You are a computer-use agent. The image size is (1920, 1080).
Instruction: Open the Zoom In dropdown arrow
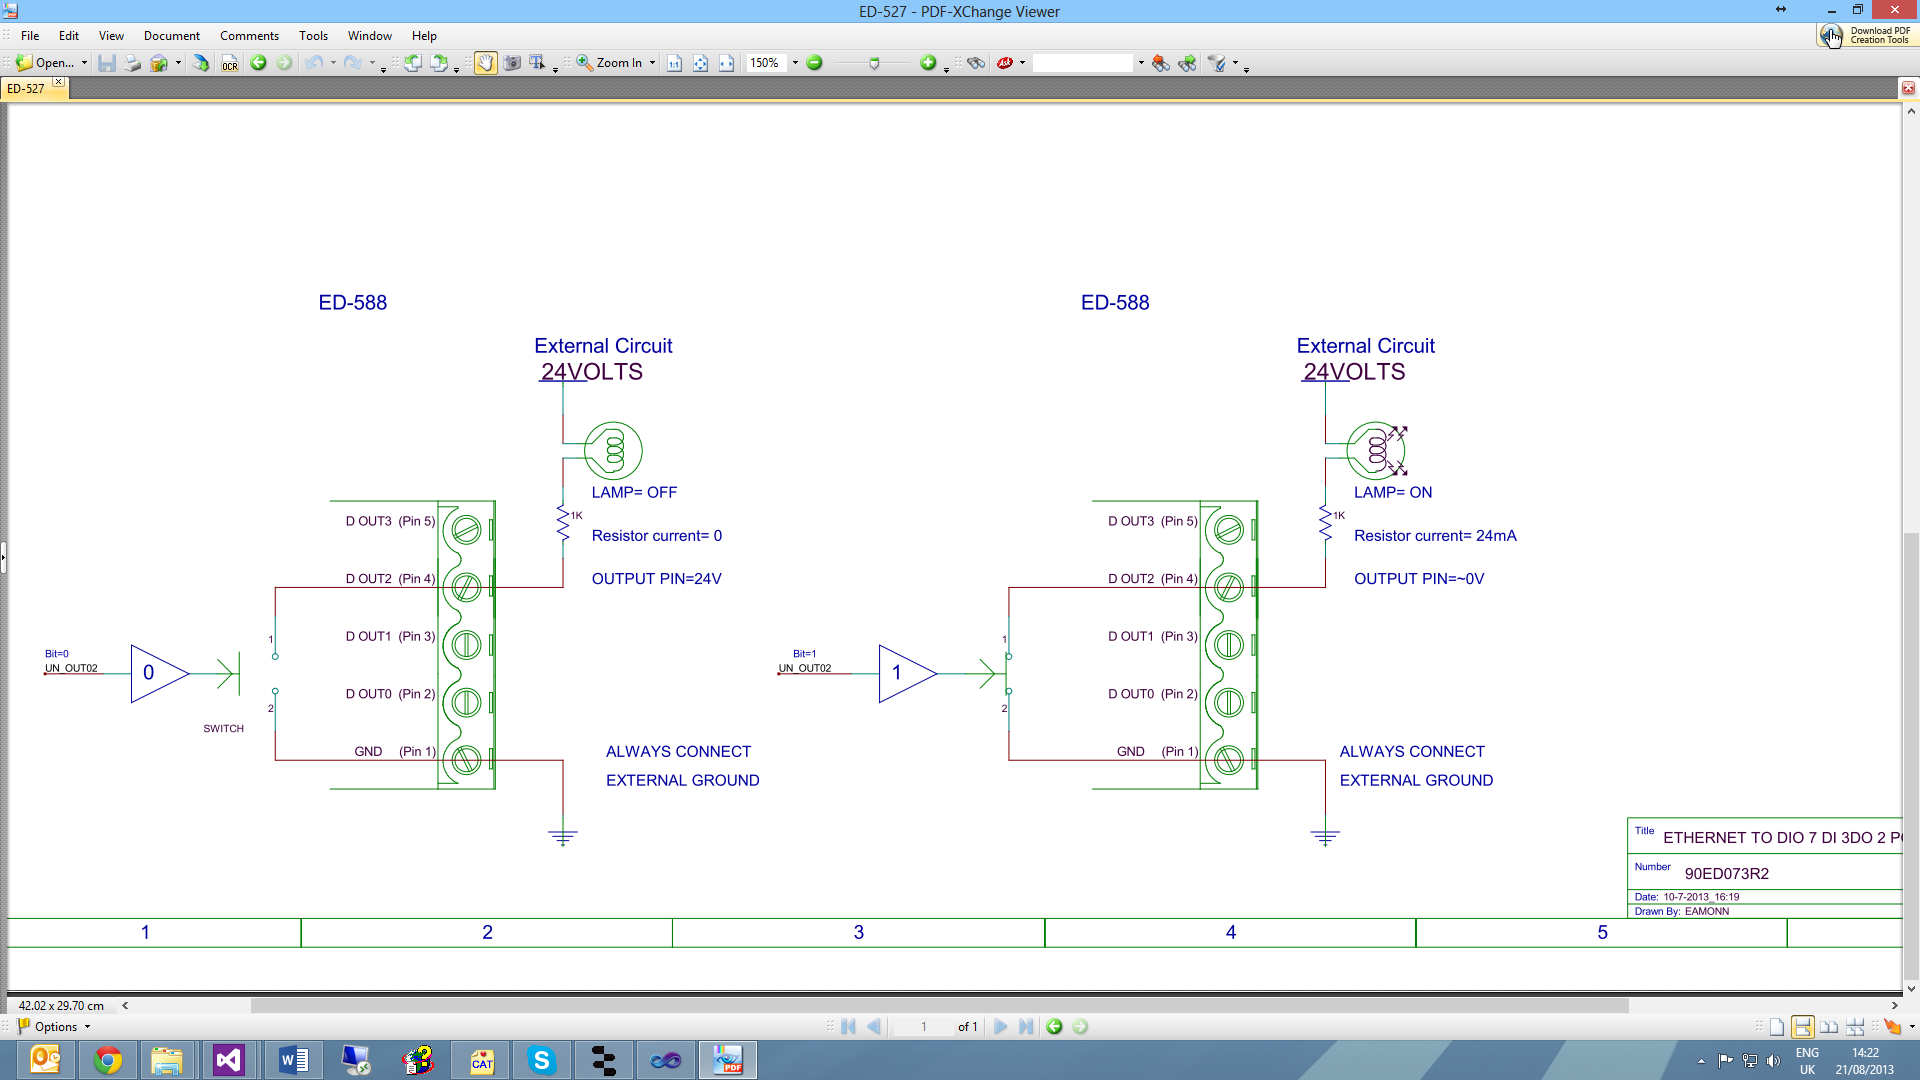coord(651,63)
